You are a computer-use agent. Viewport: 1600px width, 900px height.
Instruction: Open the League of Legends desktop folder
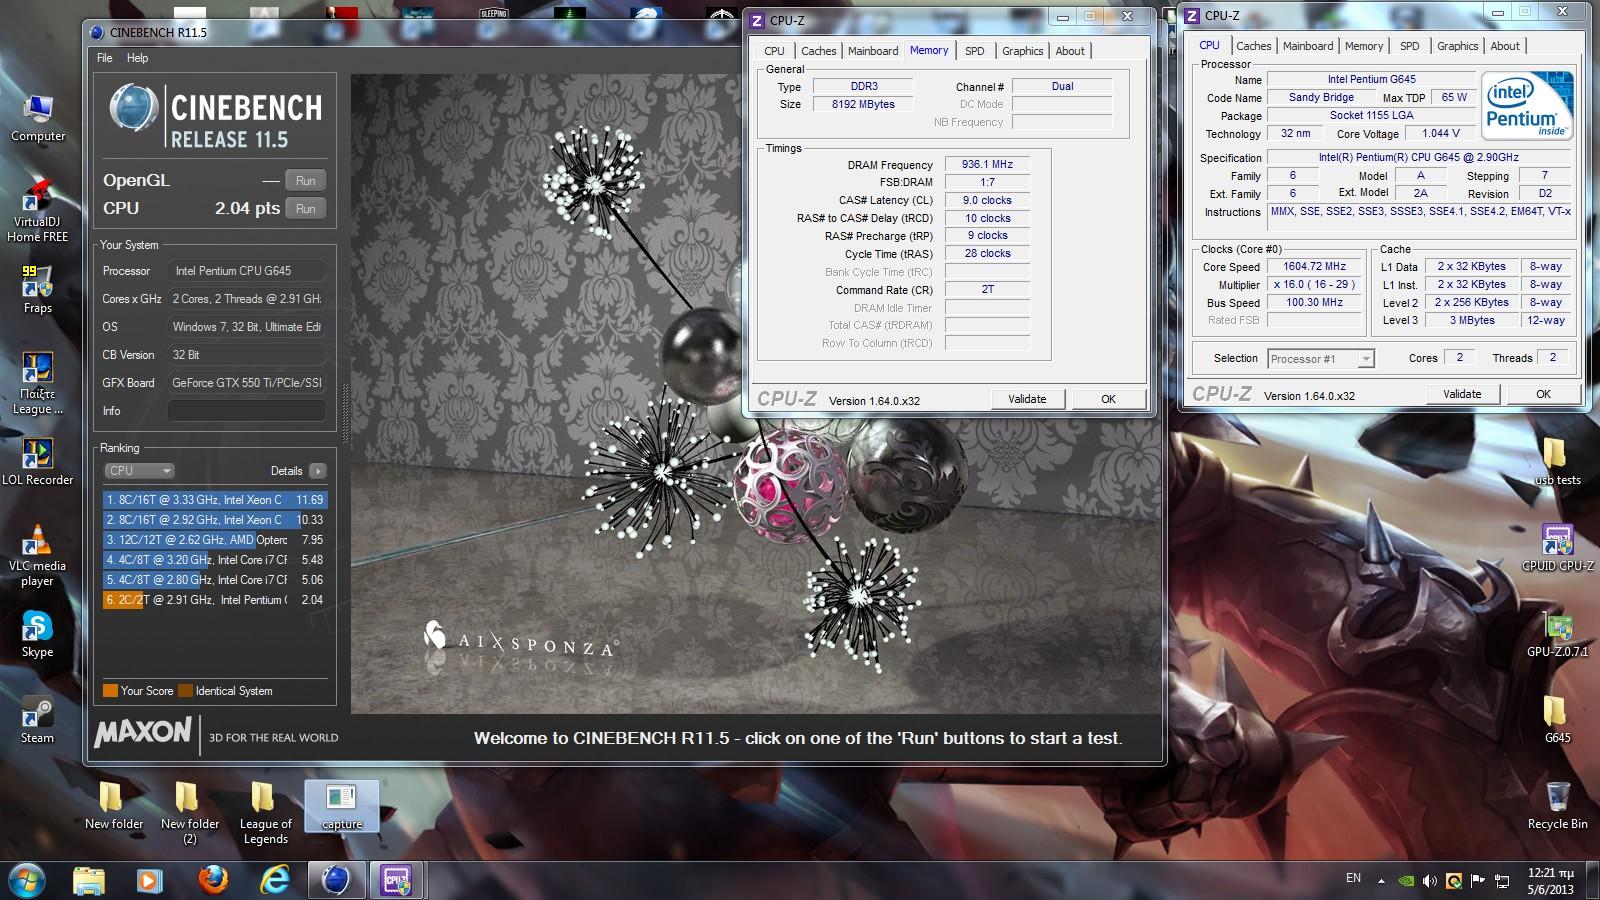click(265, 813)
